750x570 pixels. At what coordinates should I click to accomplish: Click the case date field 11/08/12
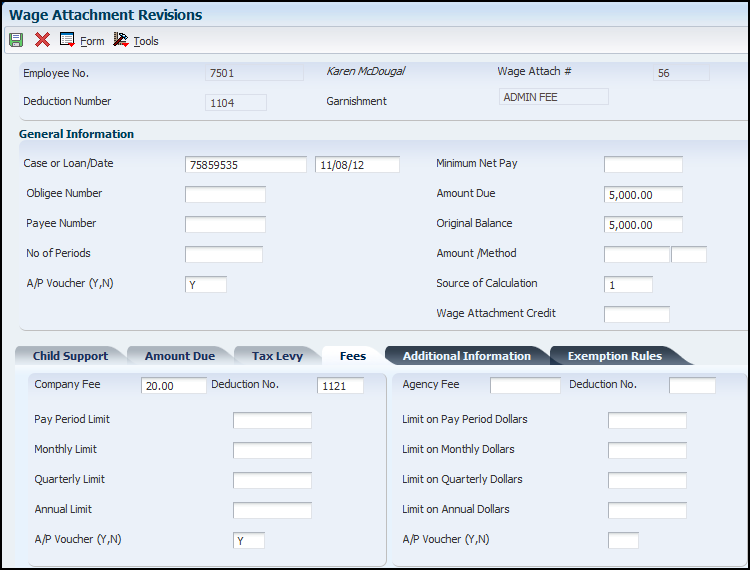click(357, 164)
